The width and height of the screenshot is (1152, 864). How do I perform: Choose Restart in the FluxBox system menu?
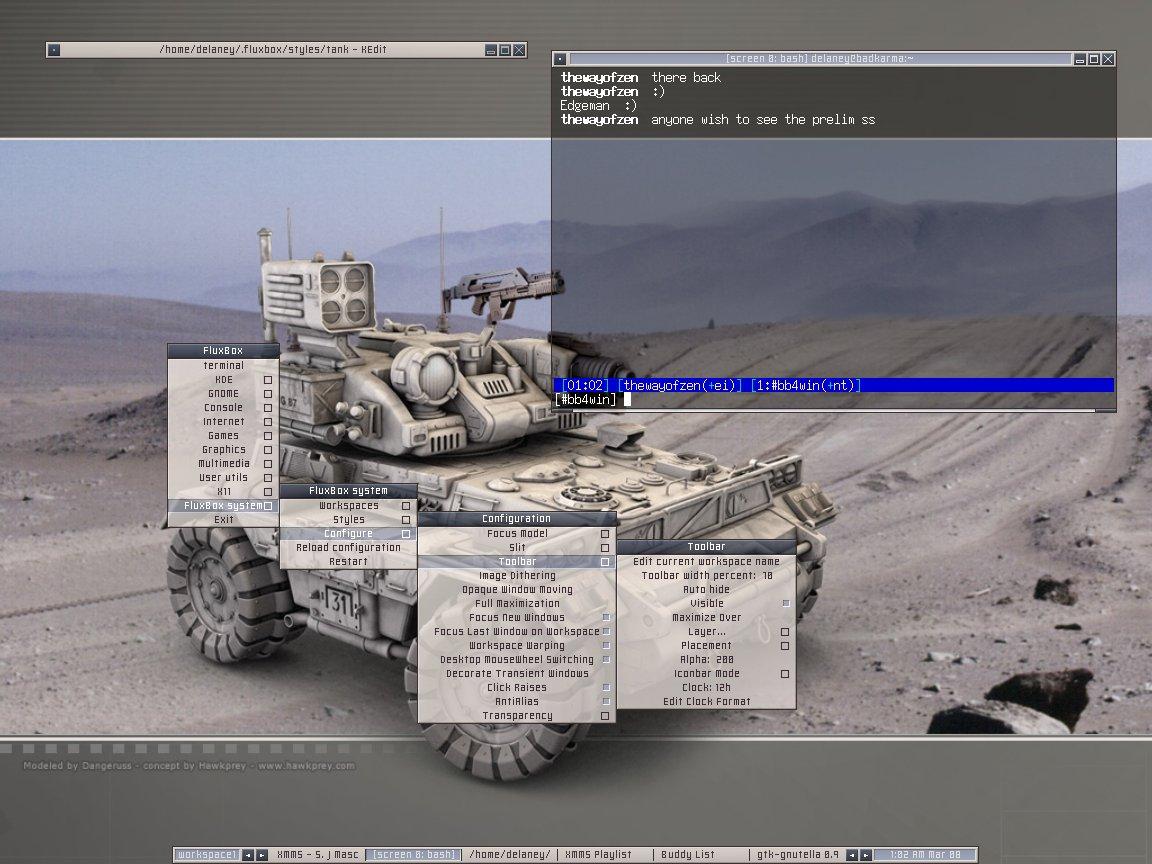348,561
